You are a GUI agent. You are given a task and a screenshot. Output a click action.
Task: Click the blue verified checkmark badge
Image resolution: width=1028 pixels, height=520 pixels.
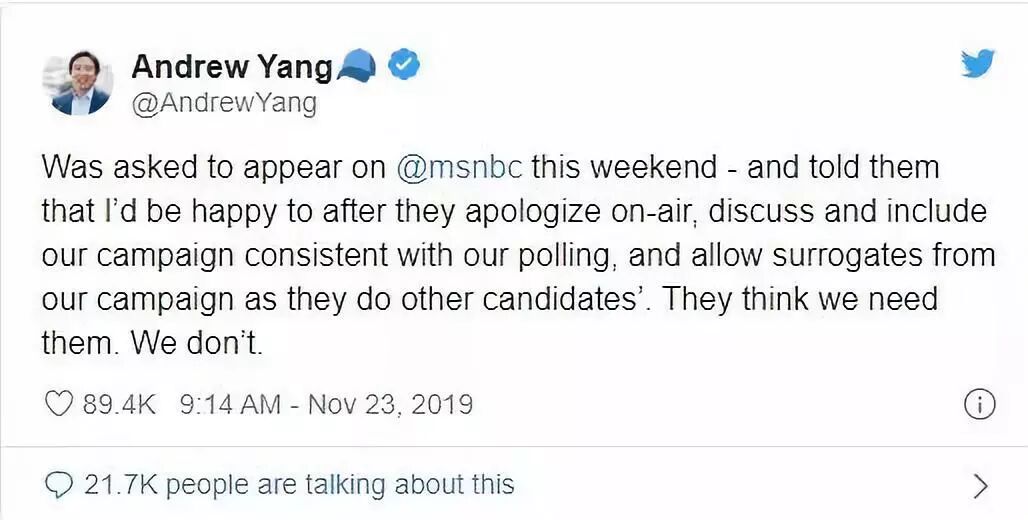click(x=403, y=67)
